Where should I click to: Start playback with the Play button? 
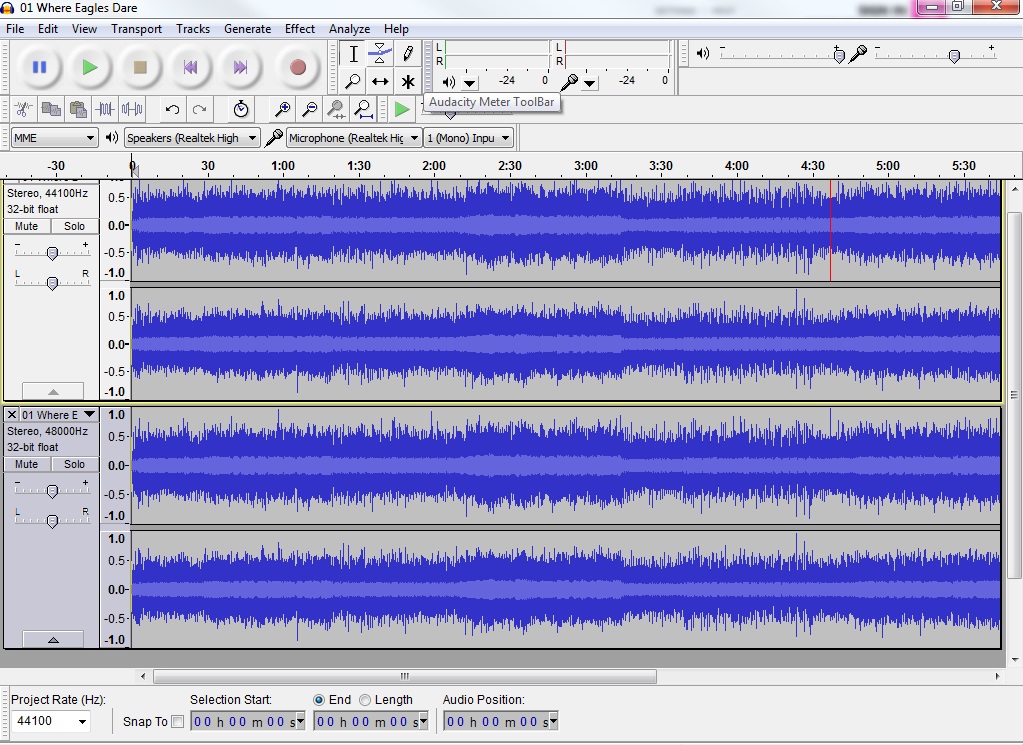89,67
